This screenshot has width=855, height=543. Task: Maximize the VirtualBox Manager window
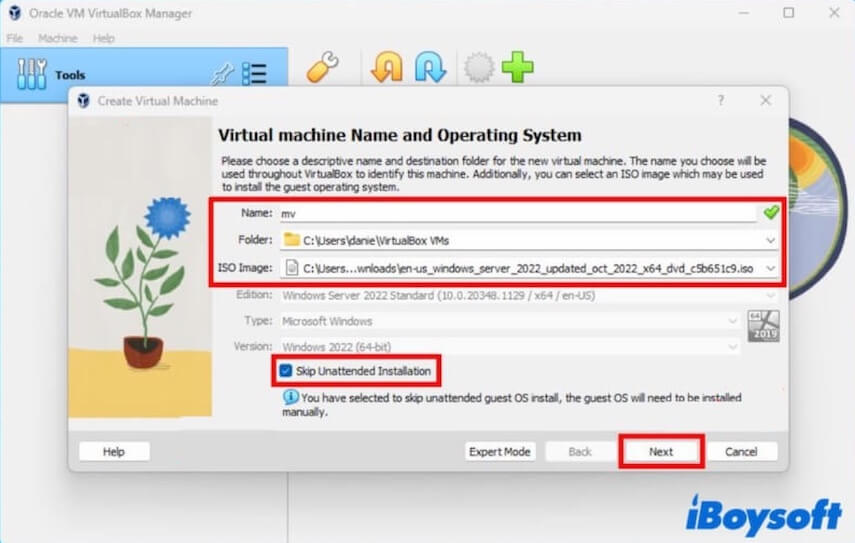788,12
